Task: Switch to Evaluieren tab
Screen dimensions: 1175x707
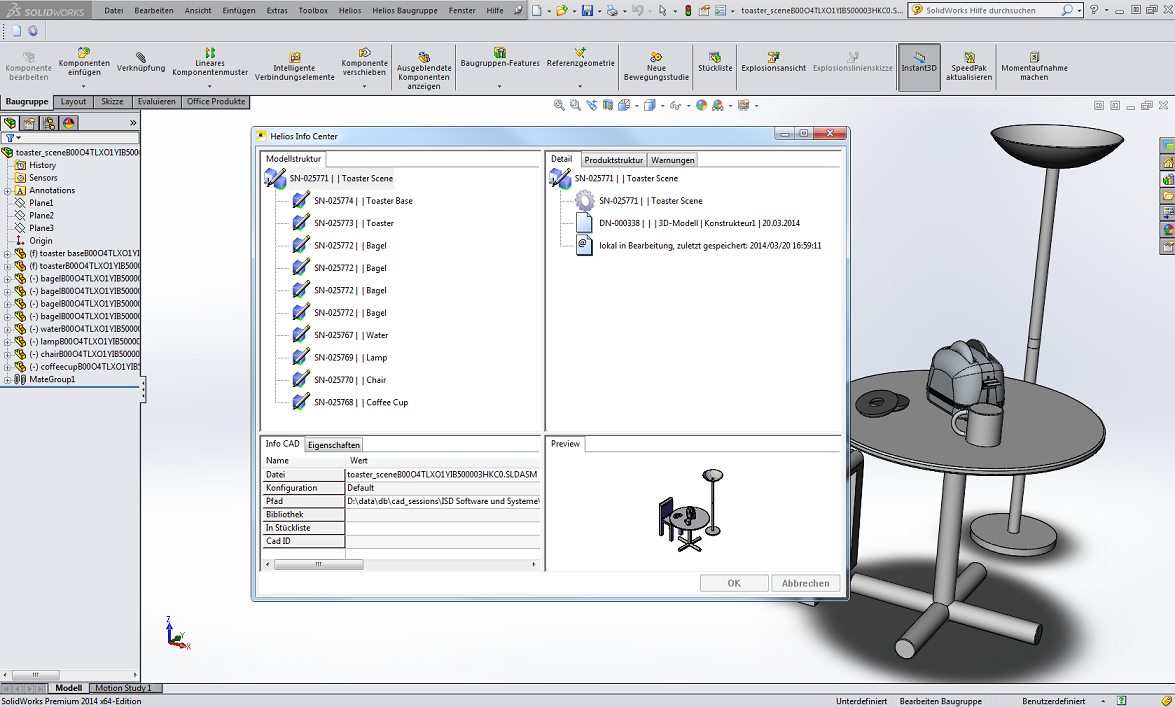Action: pyautogui.click(x=157, y=102)
